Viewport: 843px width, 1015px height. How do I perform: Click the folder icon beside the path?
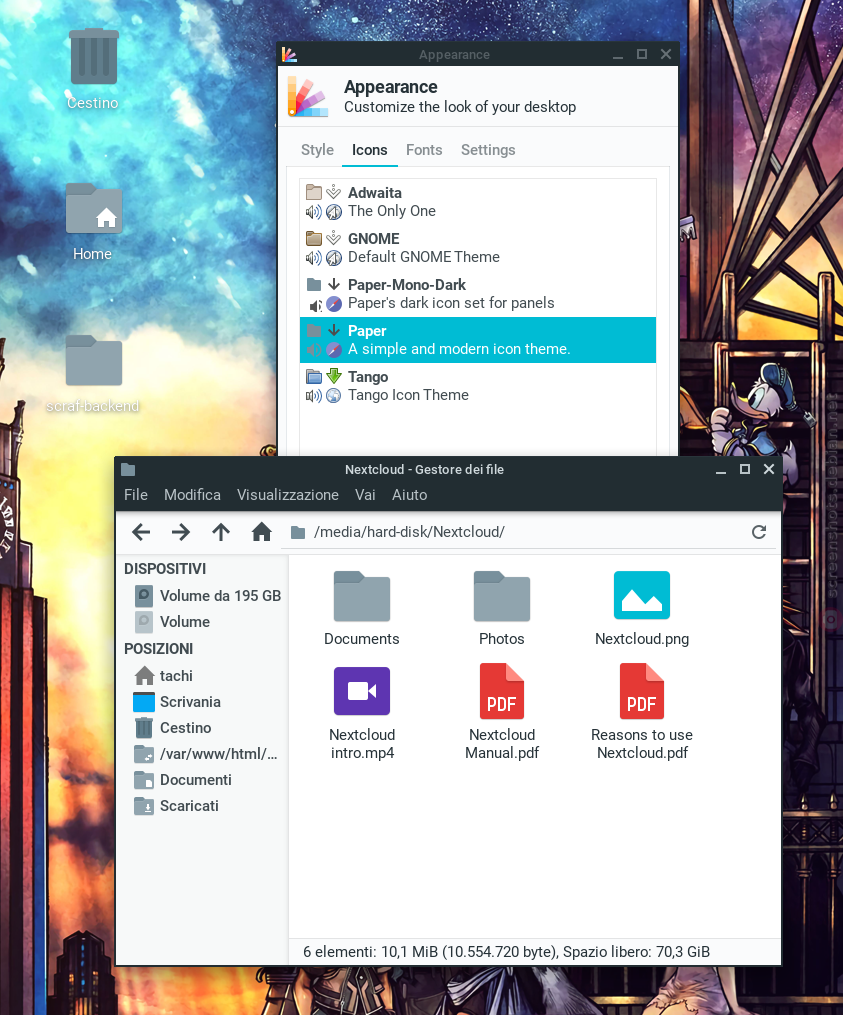[x=298, y=533]
